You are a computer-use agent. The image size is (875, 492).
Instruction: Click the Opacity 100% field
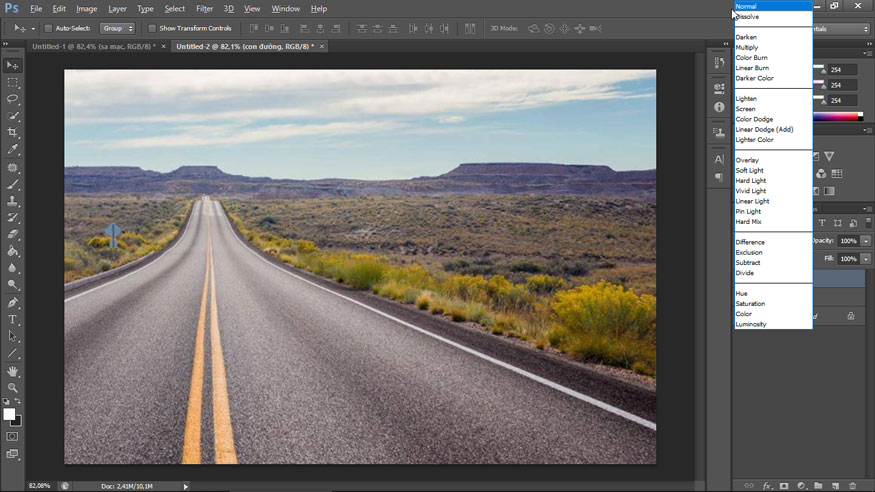coord(848,241)
